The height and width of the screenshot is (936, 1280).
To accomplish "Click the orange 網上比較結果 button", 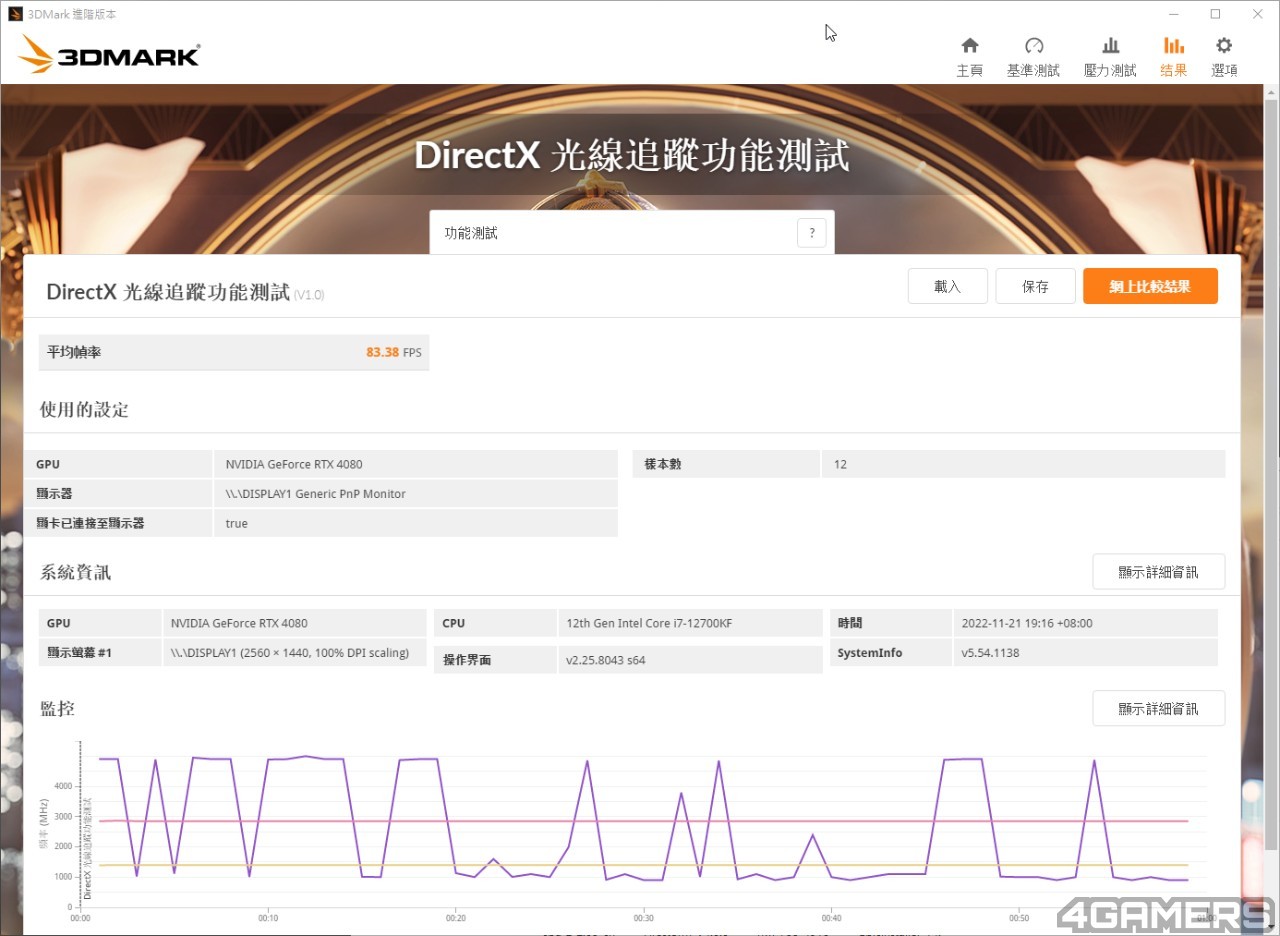I will [1150, 286].
